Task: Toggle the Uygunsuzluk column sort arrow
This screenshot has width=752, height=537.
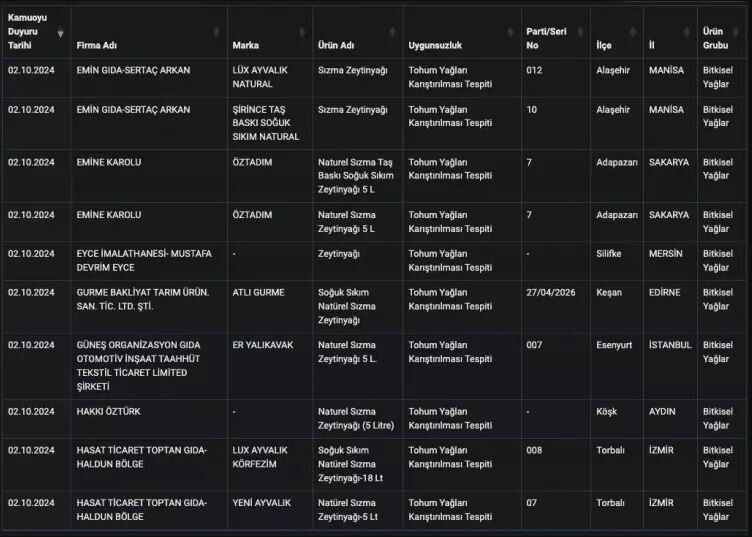Action: (x=511, y=33)
